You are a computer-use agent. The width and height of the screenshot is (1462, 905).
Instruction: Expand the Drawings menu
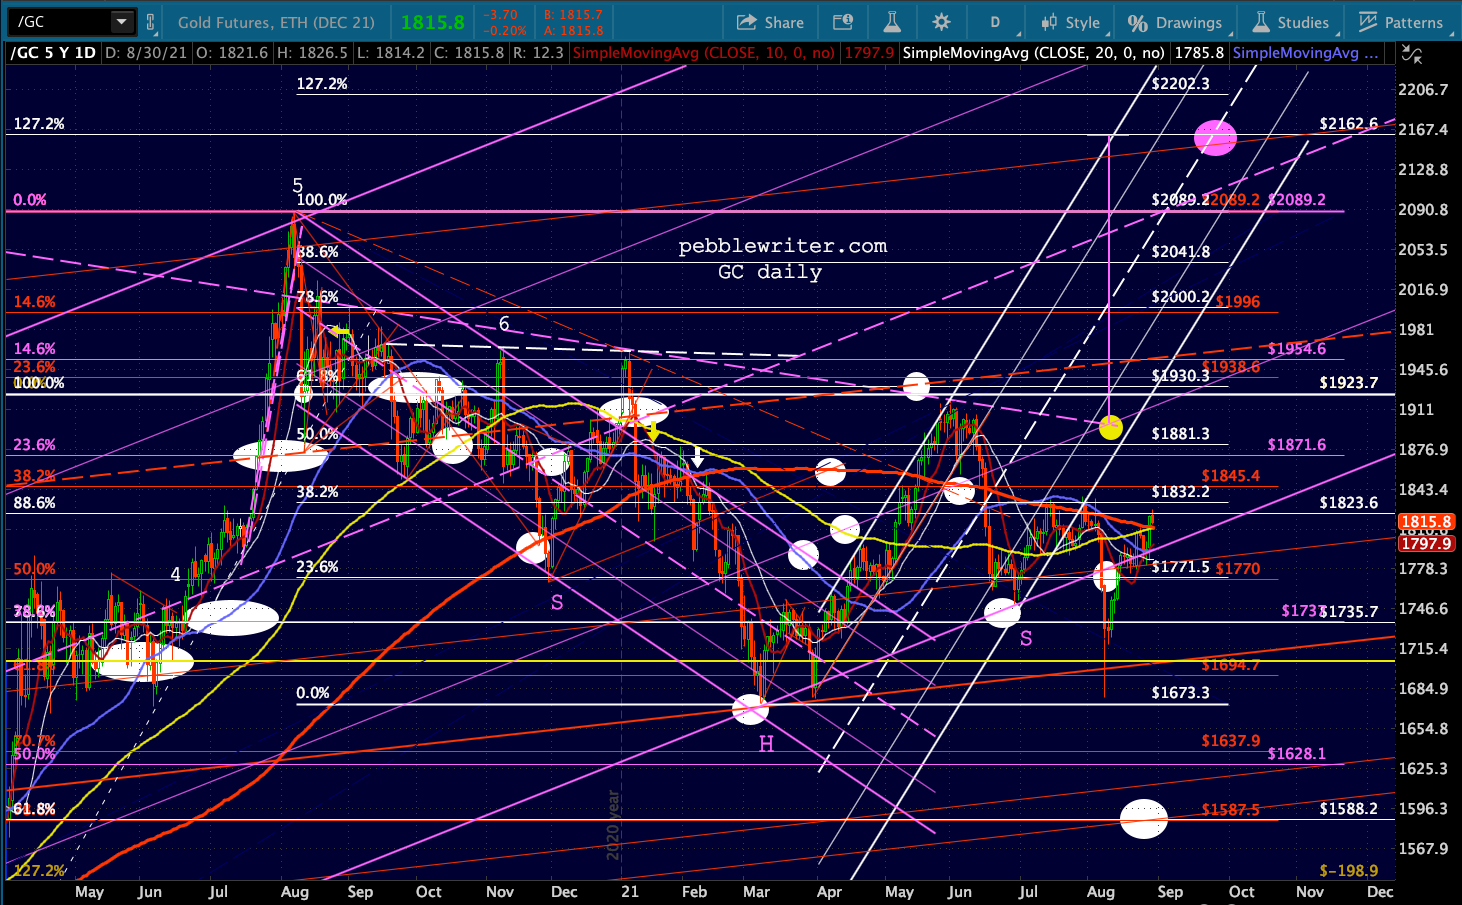point(1174,22)
